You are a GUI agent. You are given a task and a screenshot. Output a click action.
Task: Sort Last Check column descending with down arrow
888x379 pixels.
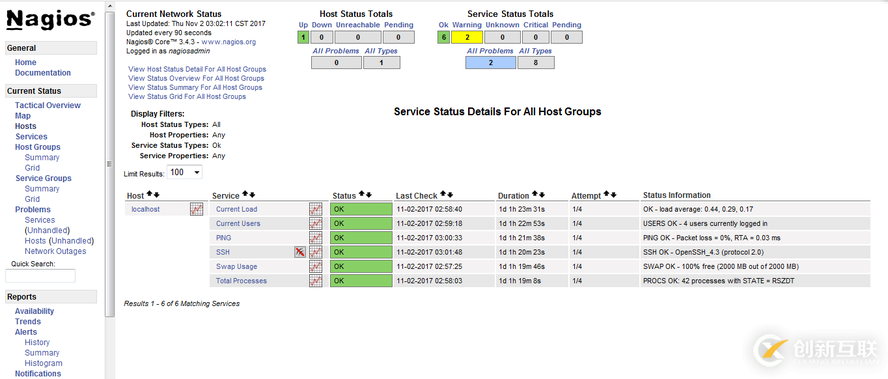pos(450,194)
